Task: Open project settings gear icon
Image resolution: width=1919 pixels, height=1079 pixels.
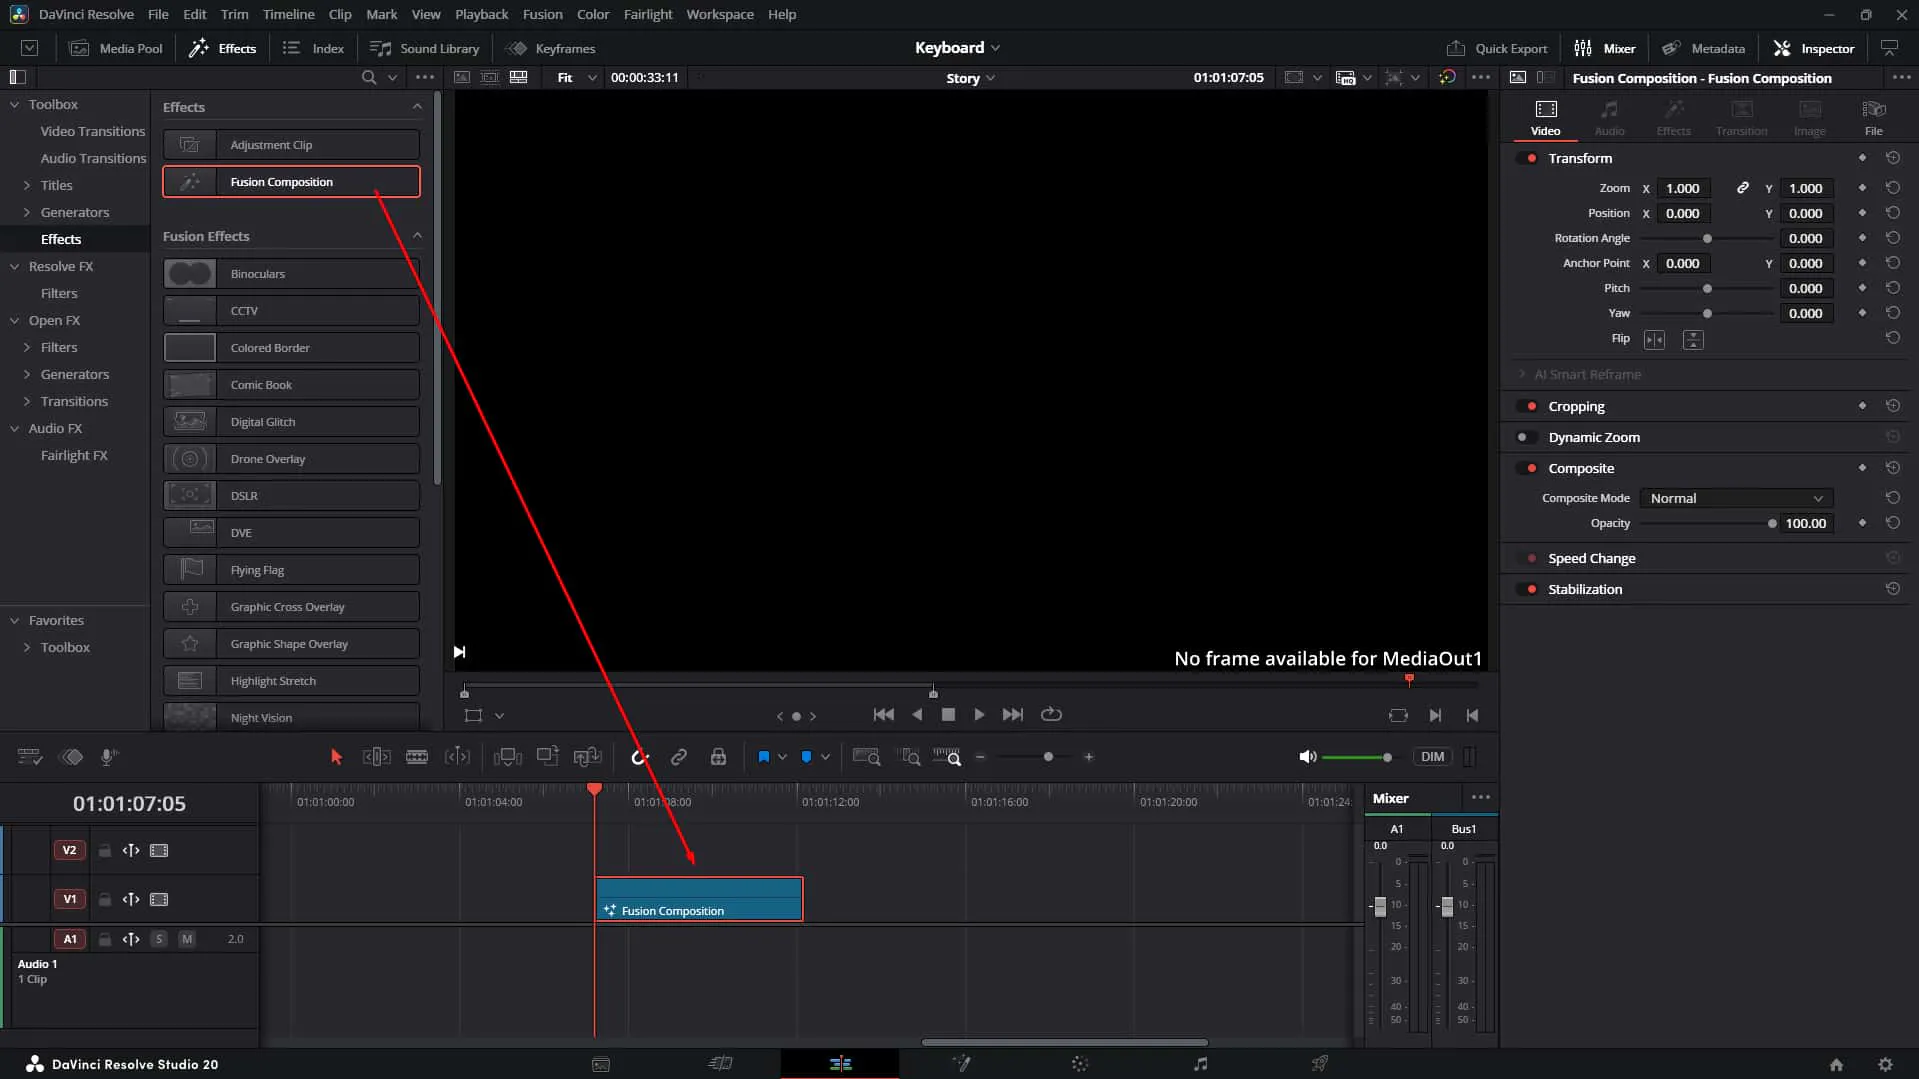Action: (x=1885, y=1065)
